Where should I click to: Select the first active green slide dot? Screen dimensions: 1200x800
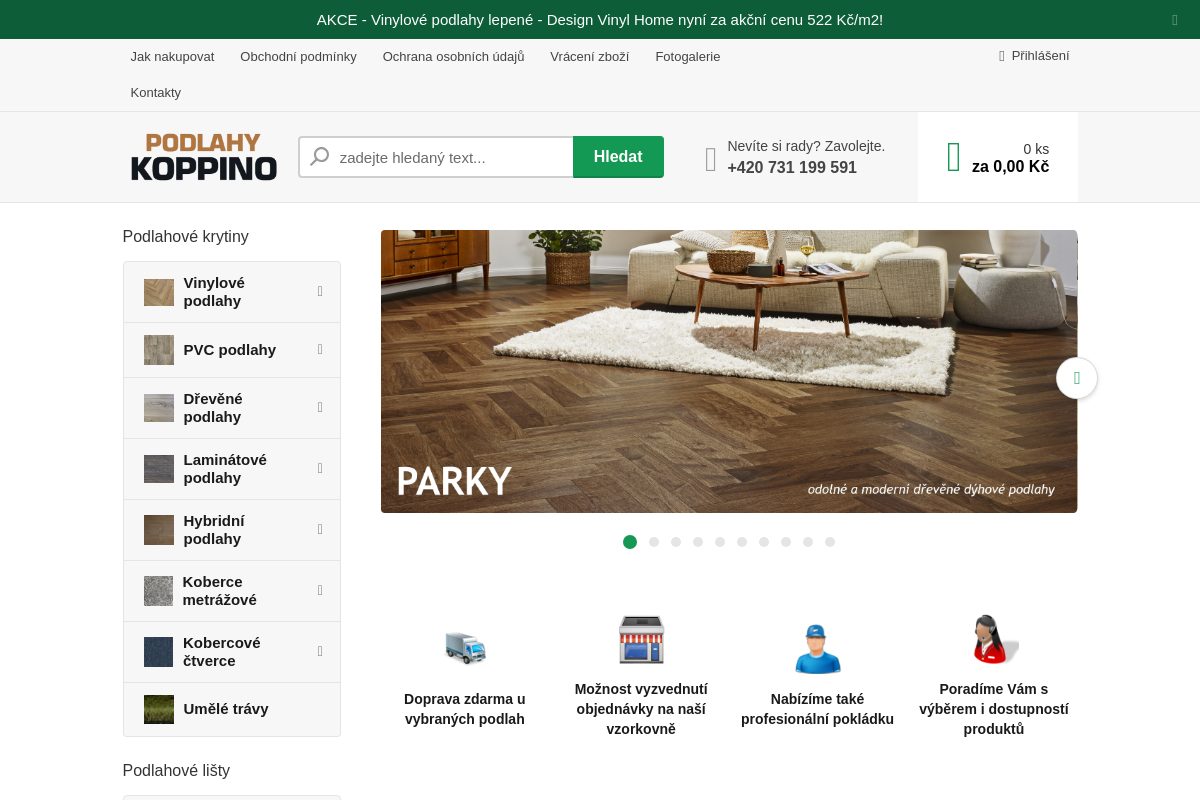(x=630, y=542)
